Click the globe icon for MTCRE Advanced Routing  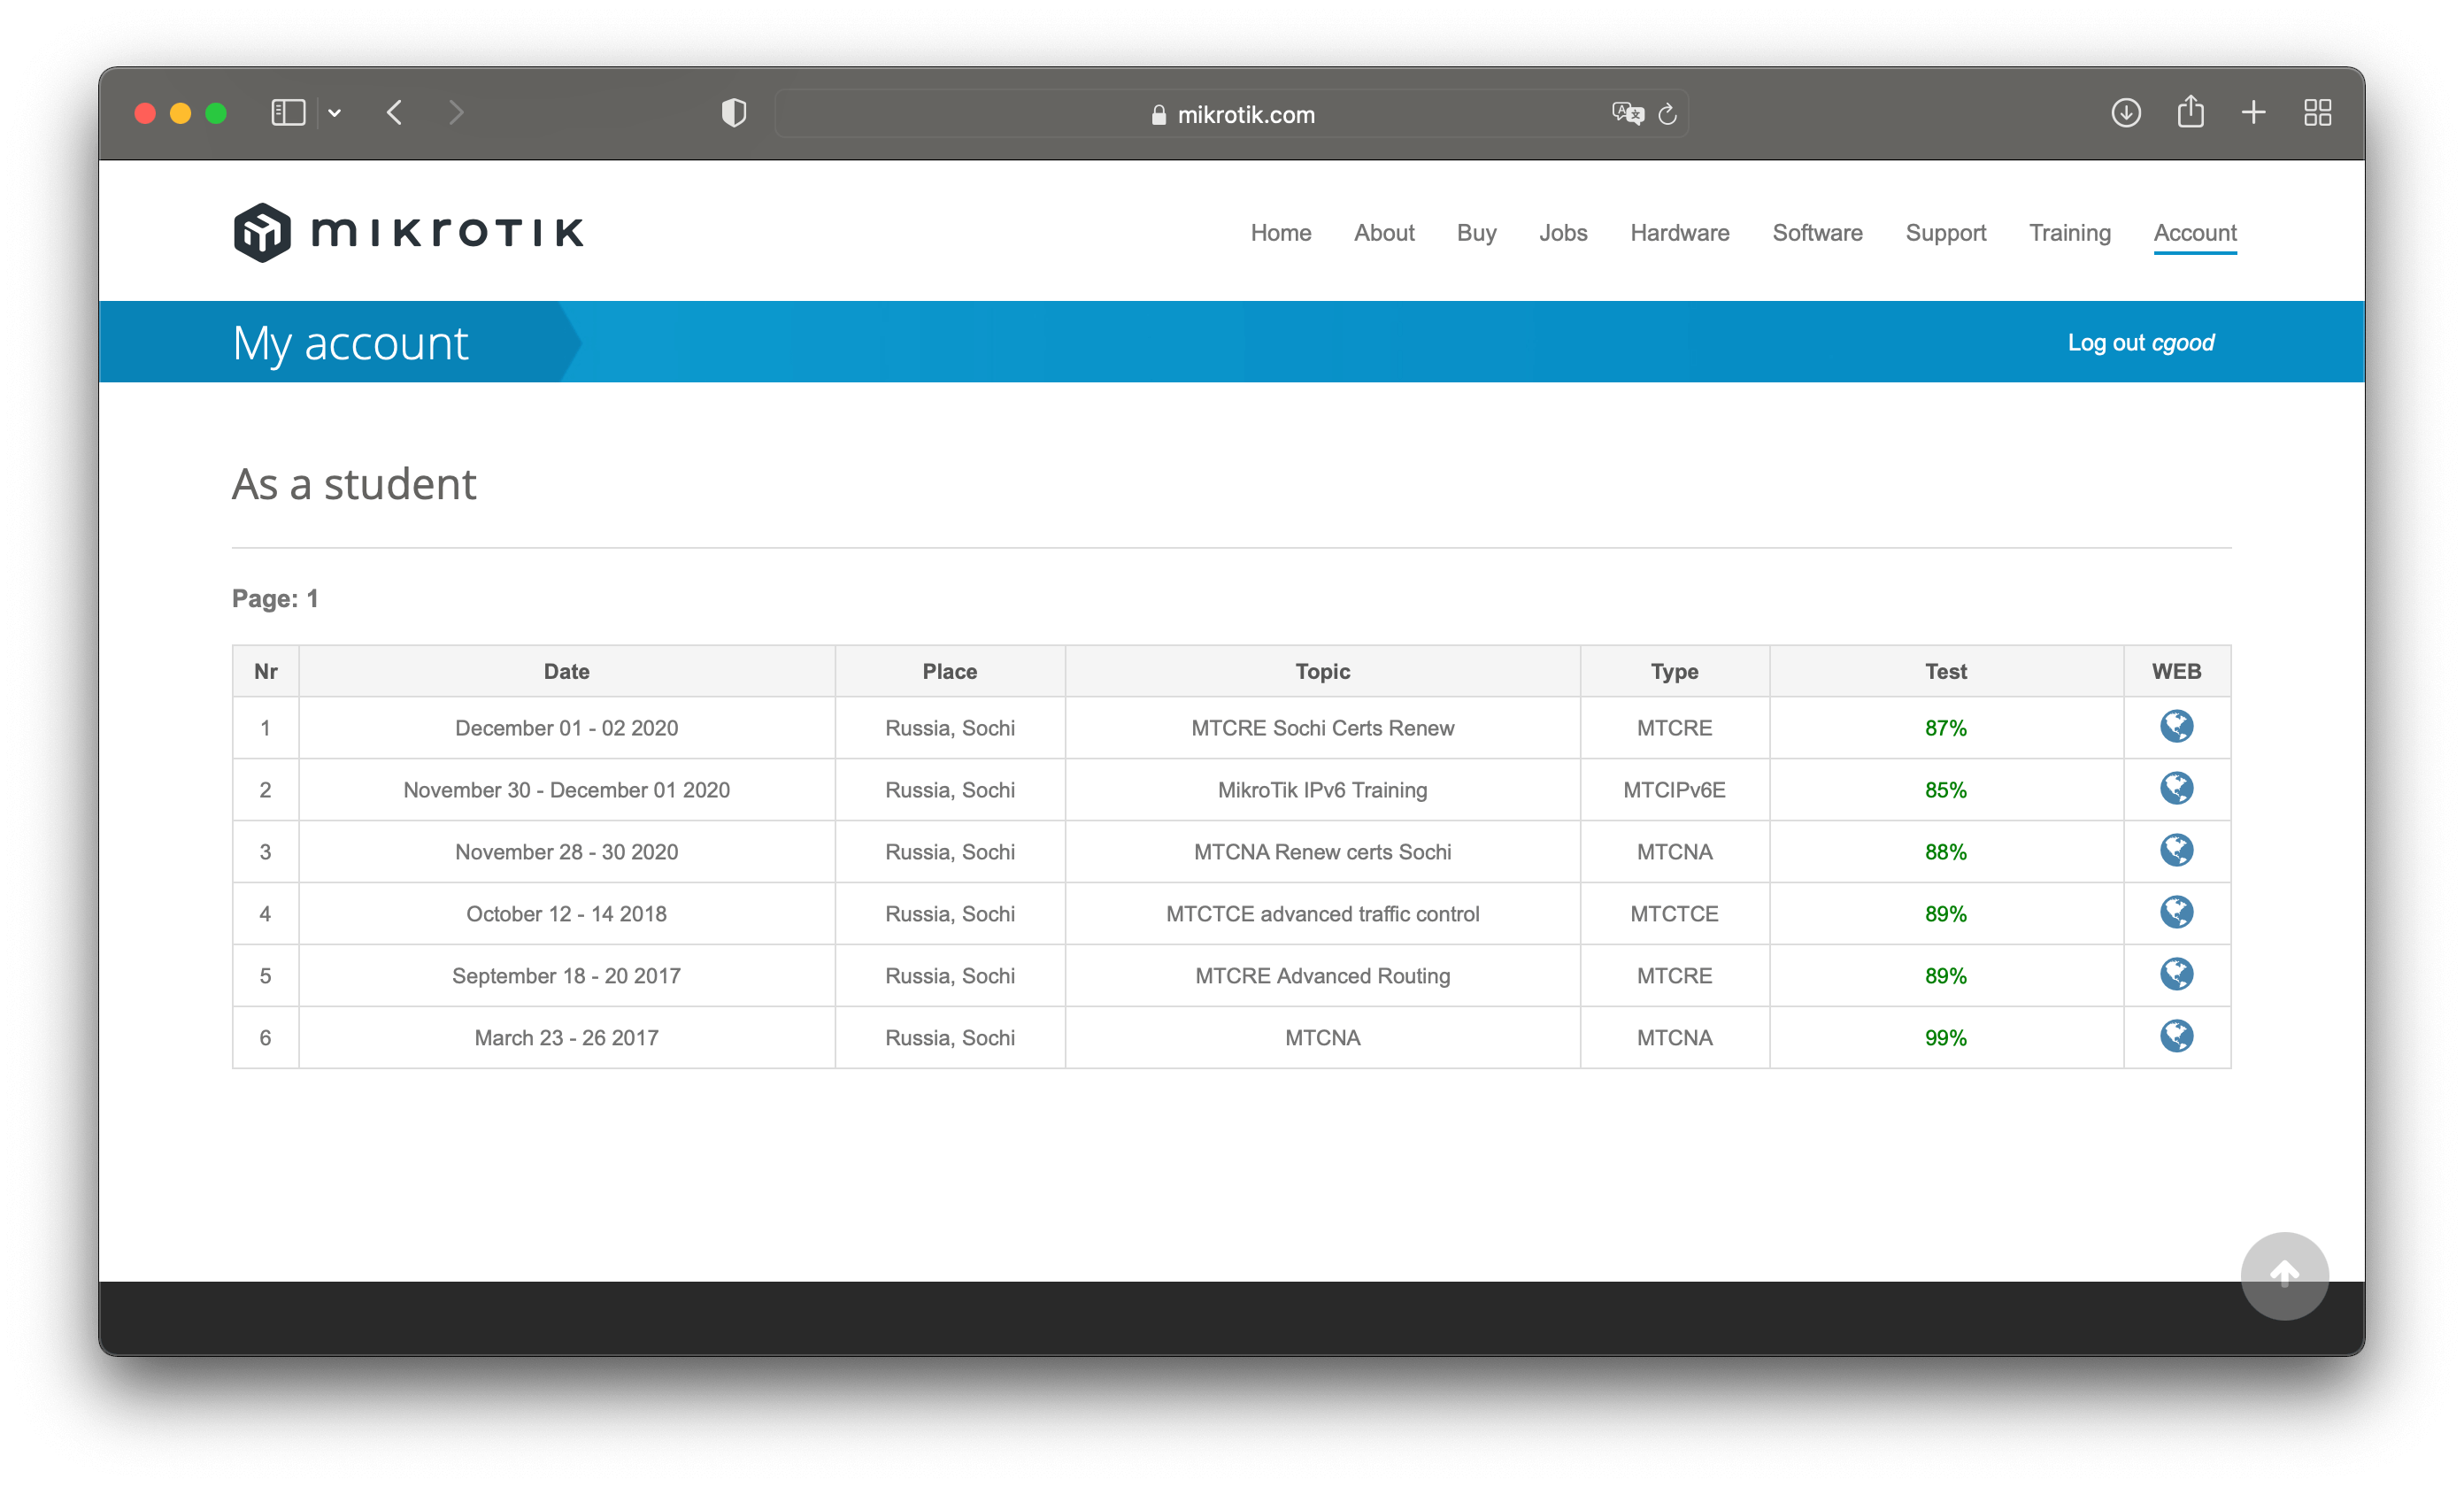coord(2176,975)
